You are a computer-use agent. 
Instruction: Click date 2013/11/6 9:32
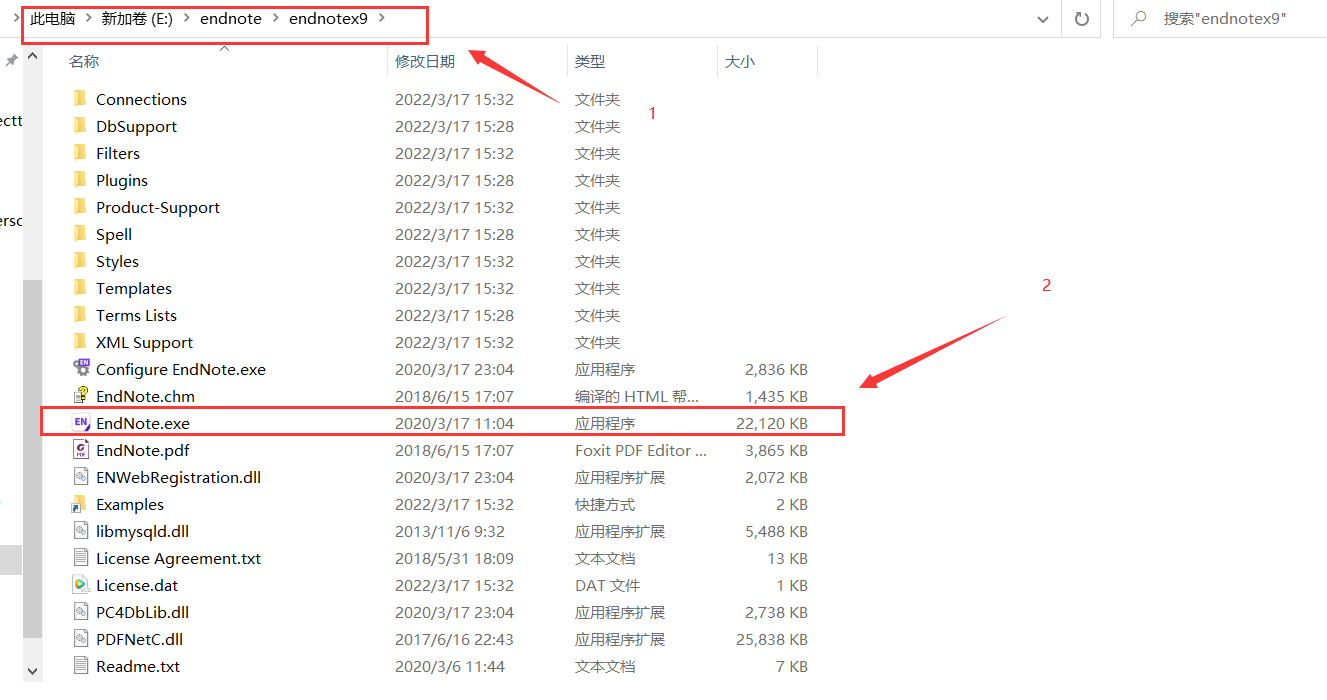tap(450, 531)
